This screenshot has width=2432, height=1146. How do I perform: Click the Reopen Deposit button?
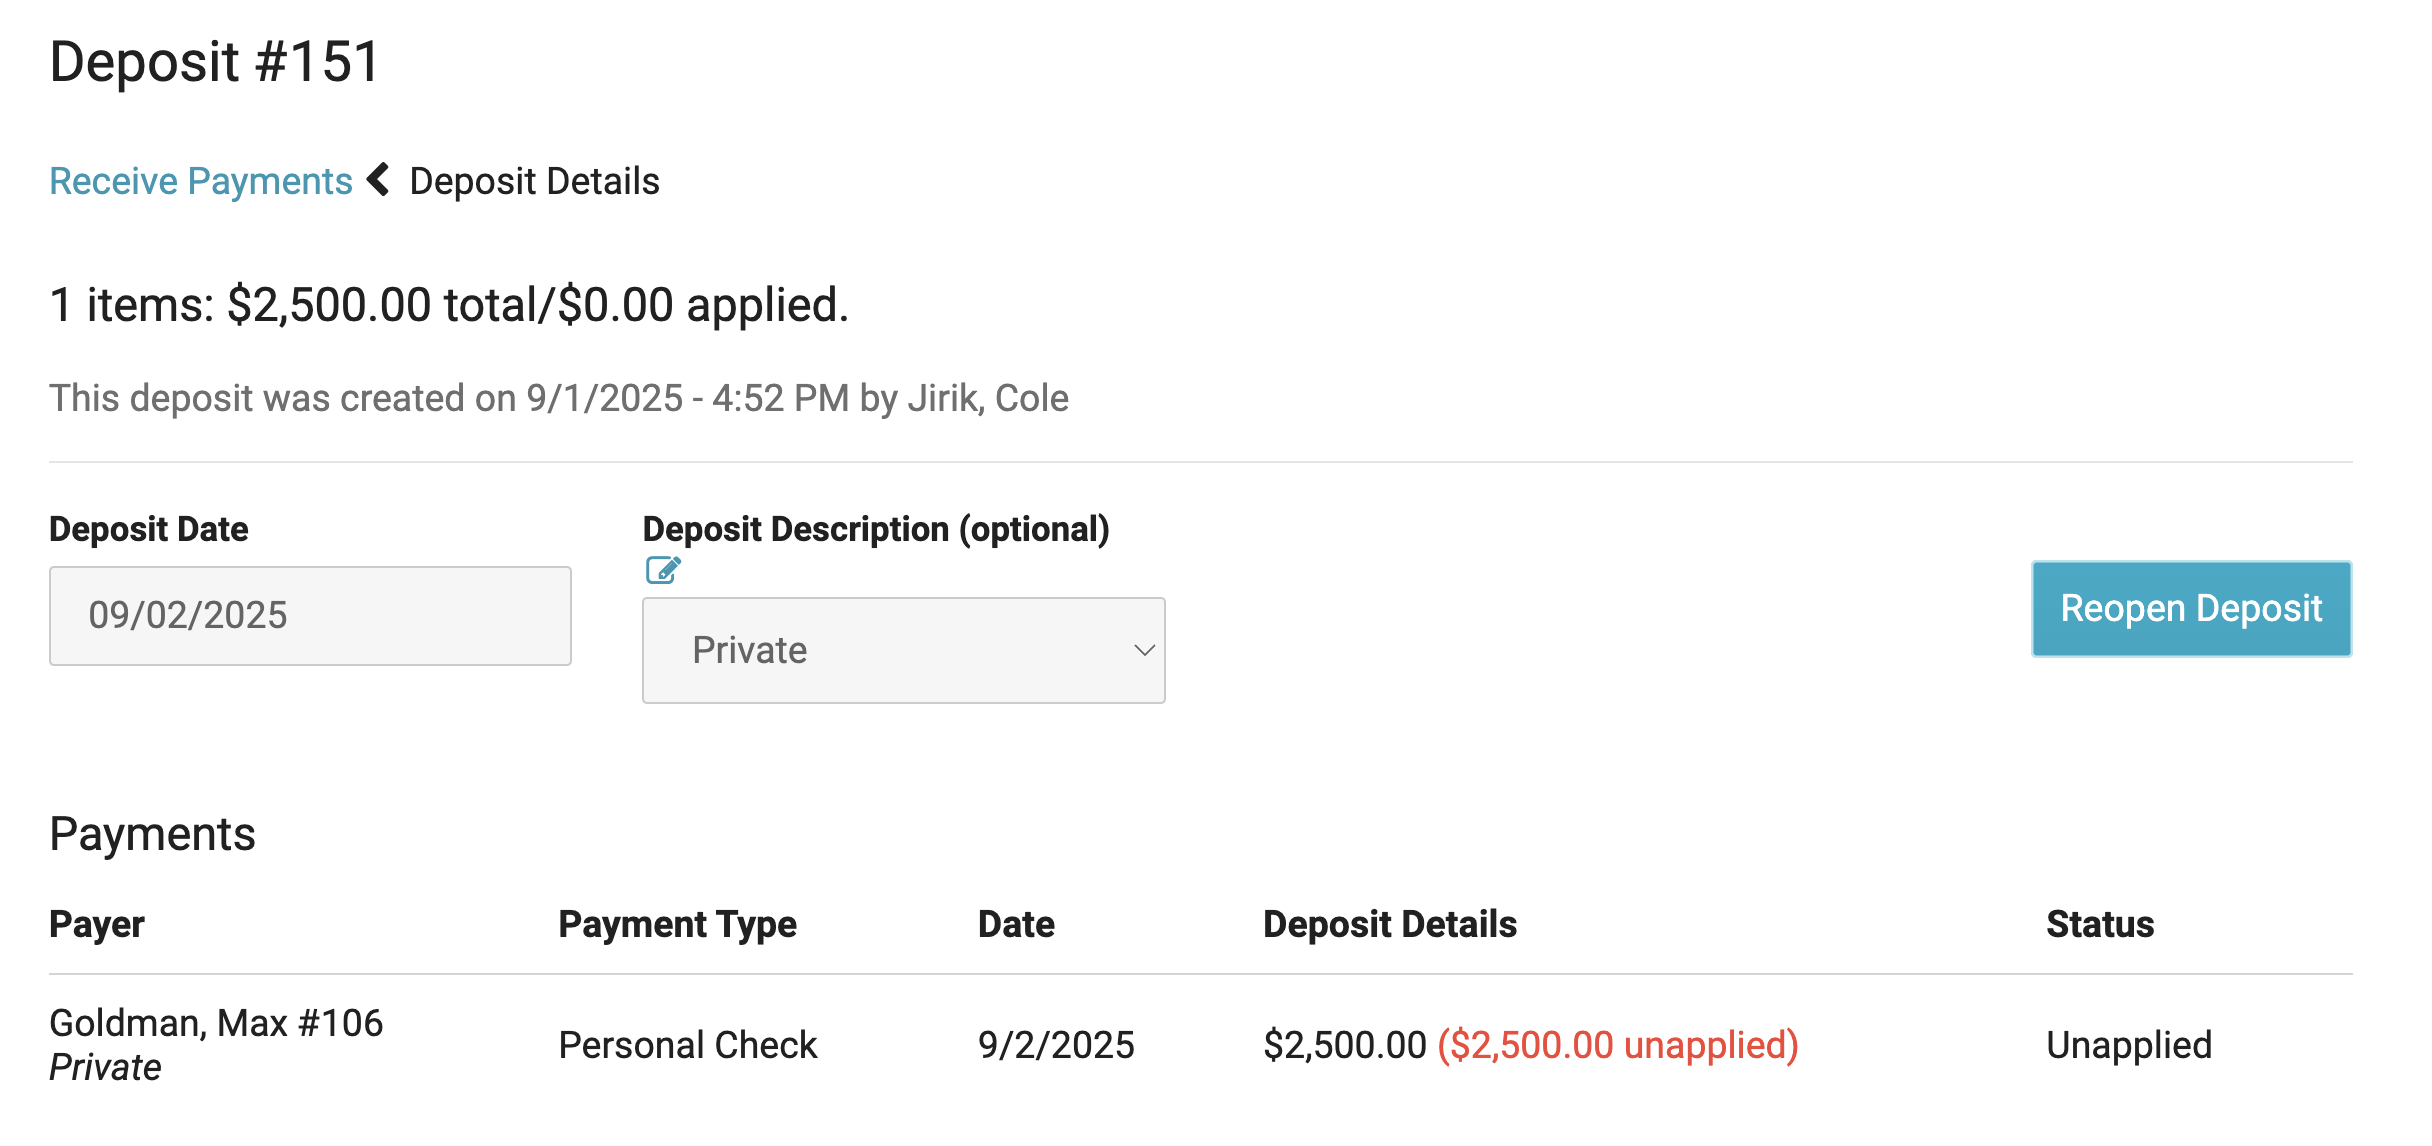2190,608
